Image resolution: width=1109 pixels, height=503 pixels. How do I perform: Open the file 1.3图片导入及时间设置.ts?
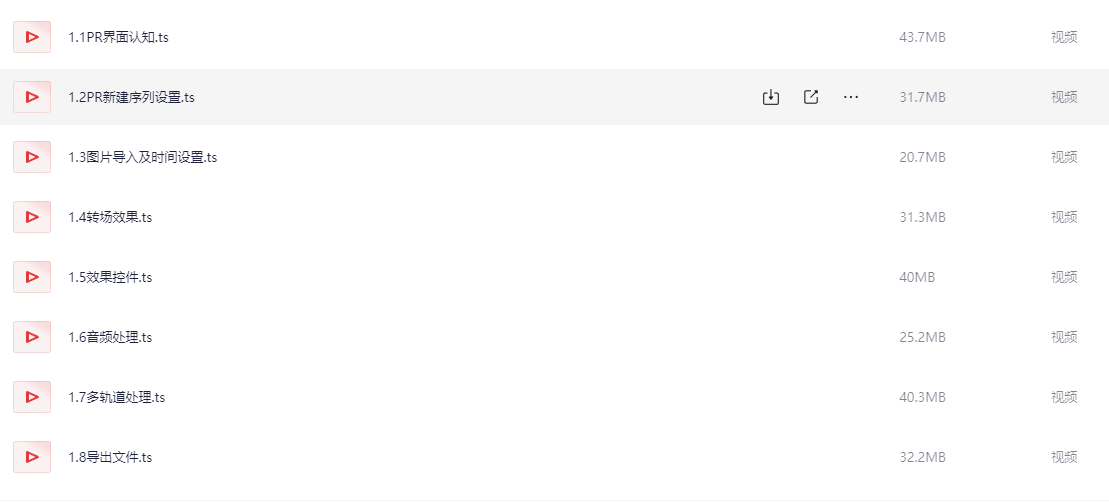tap(142, 158)
